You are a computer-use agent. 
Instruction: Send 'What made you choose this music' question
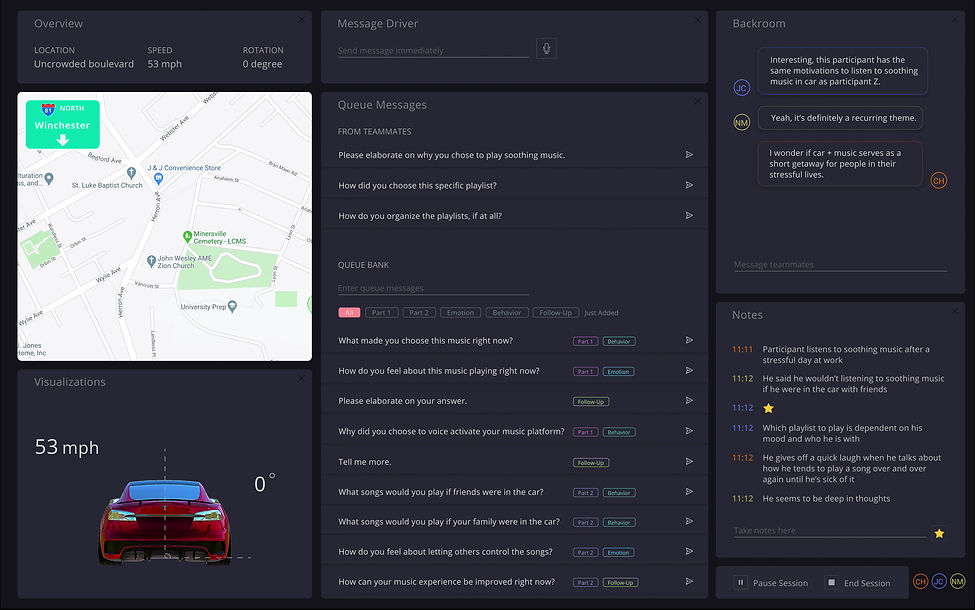pos(689,340)
